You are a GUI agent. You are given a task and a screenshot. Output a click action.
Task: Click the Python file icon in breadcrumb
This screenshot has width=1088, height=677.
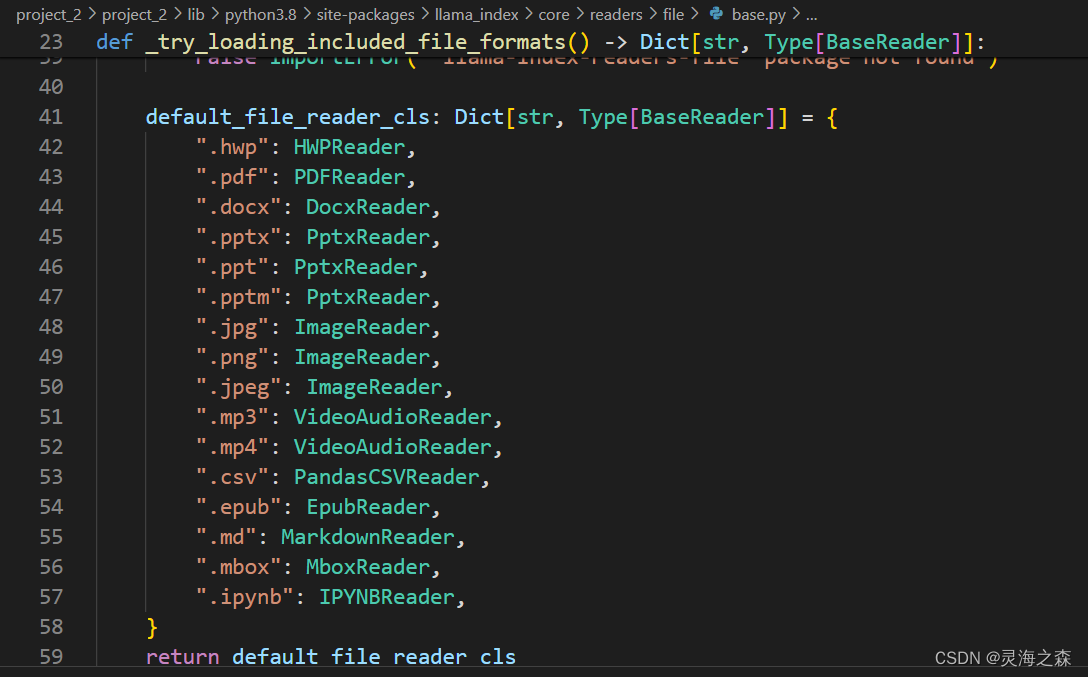pyautogui.click(x=717, y=14)
